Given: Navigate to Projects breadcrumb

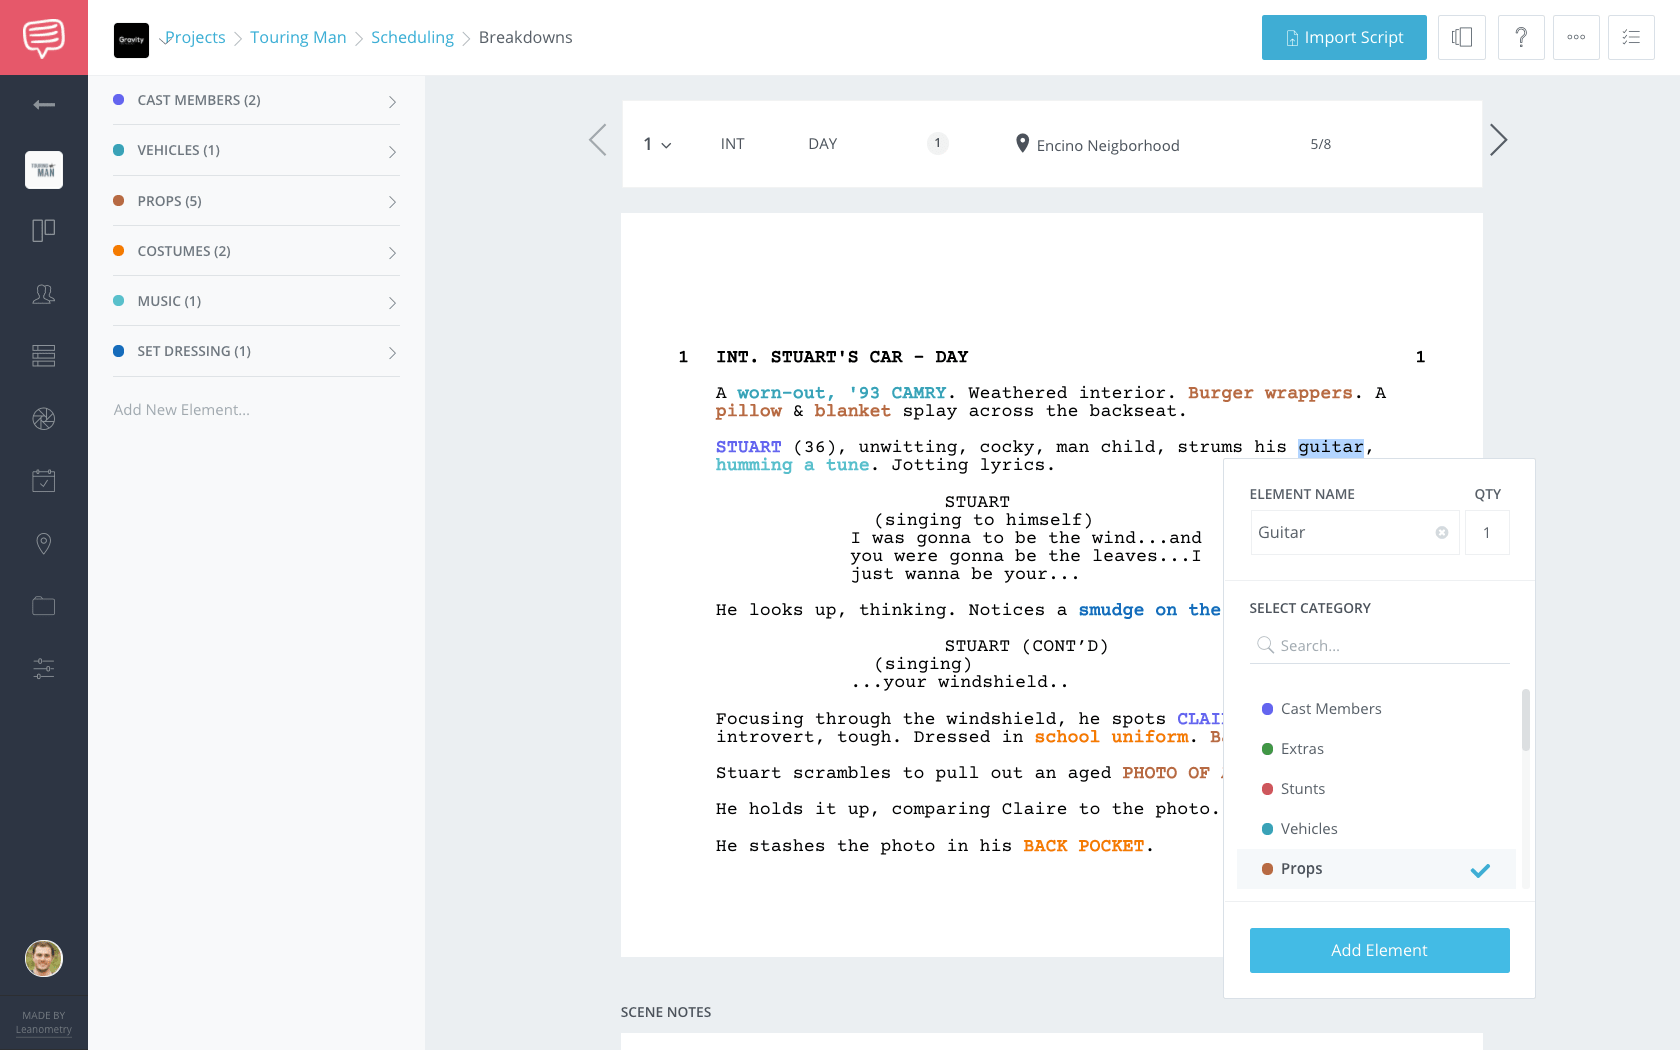Looking at the screenshot, I should 195,38.
